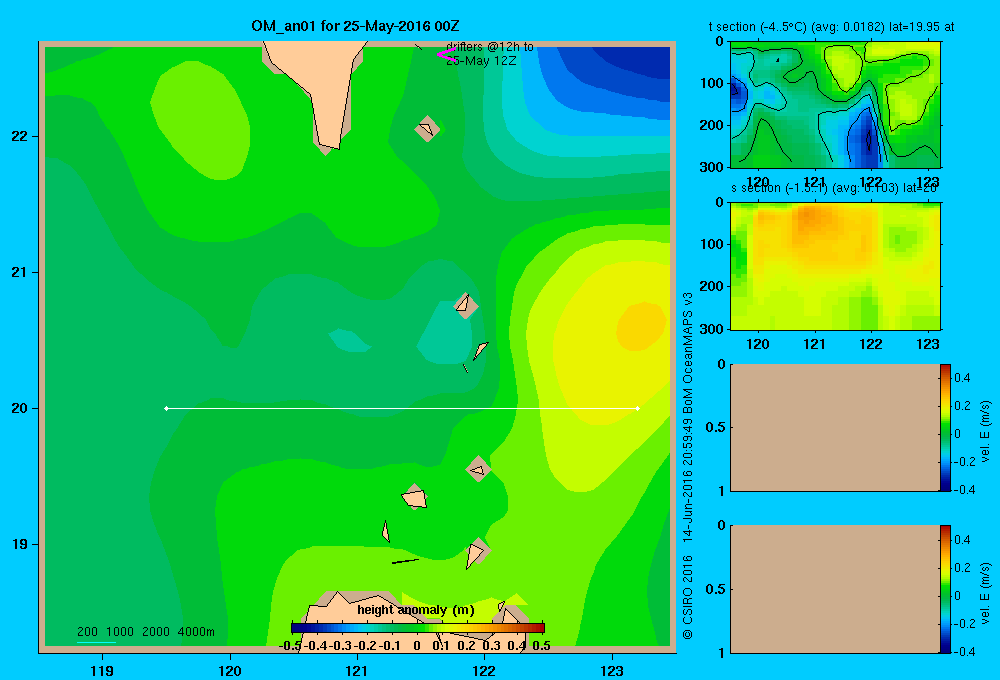Click longitude label 123 below the main map
1000x680 pixels.
[x=612, y=670]
